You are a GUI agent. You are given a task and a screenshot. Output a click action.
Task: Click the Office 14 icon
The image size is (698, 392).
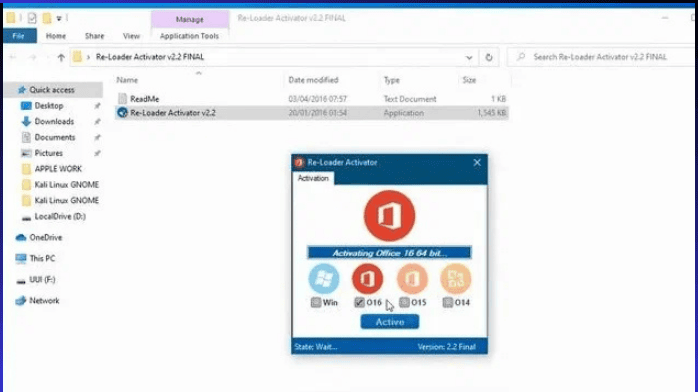[x=455, y=279]
